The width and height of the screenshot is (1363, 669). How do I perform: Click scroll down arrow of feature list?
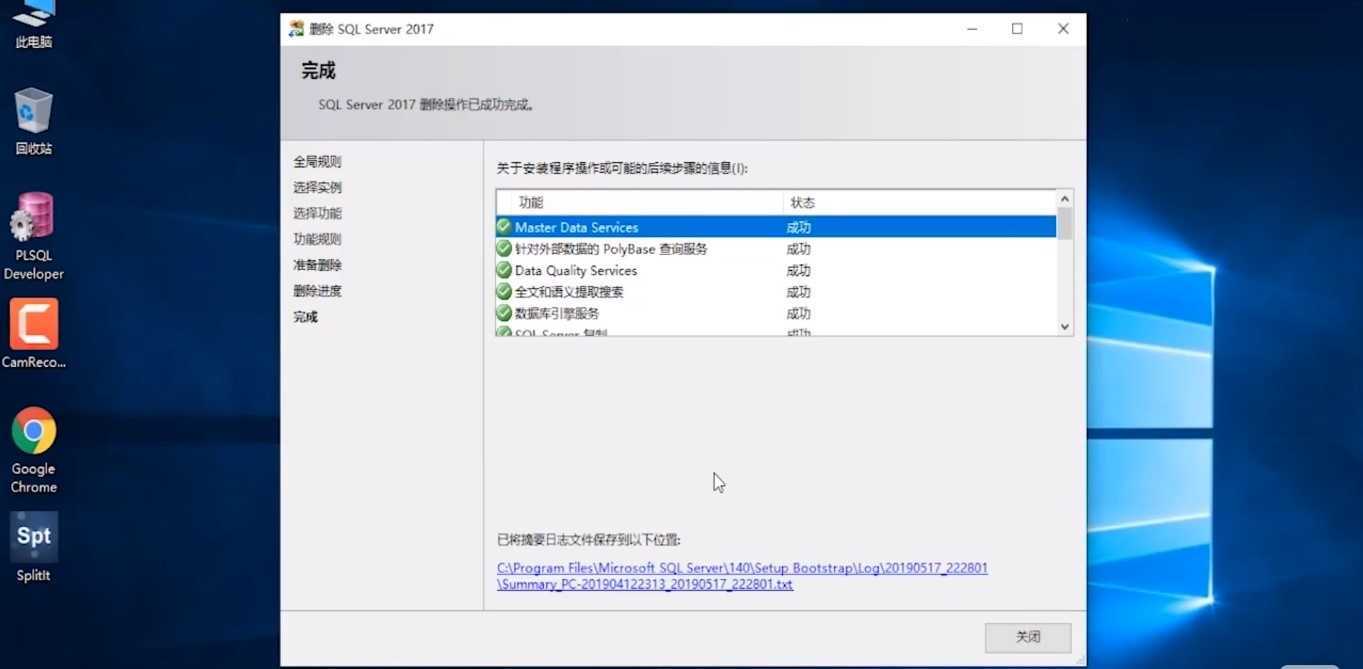[1064, 326]
